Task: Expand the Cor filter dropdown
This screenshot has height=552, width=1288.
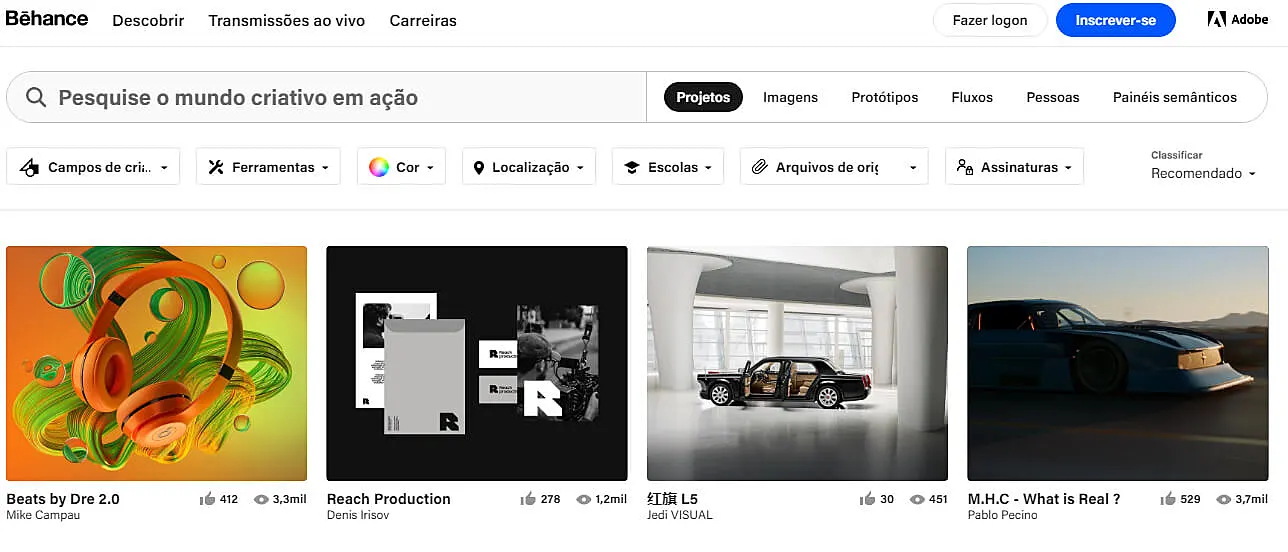Action: click(x=401, y=167)
